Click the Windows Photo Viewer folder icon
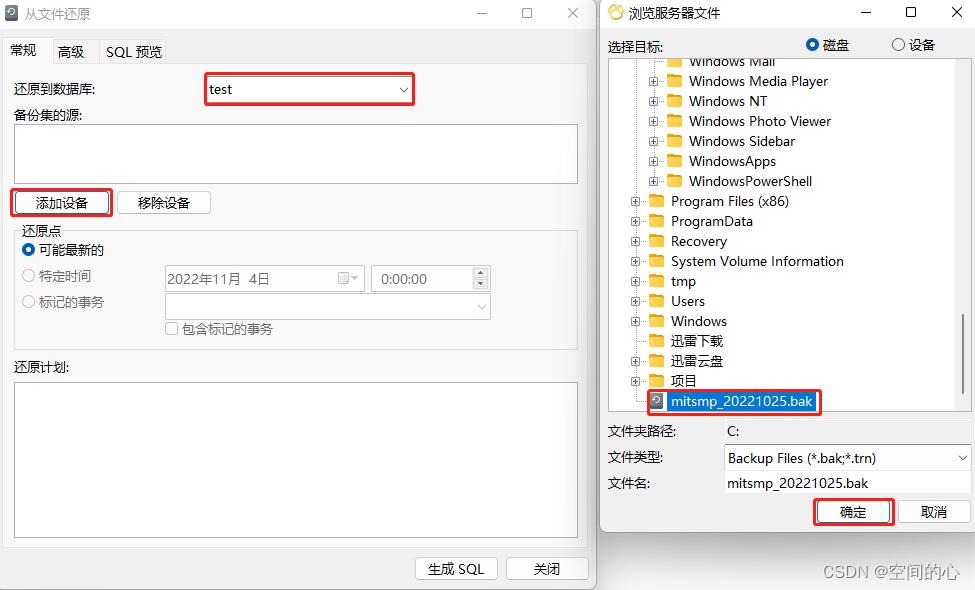The image size is (975, 590). click(x=675, y=121)
